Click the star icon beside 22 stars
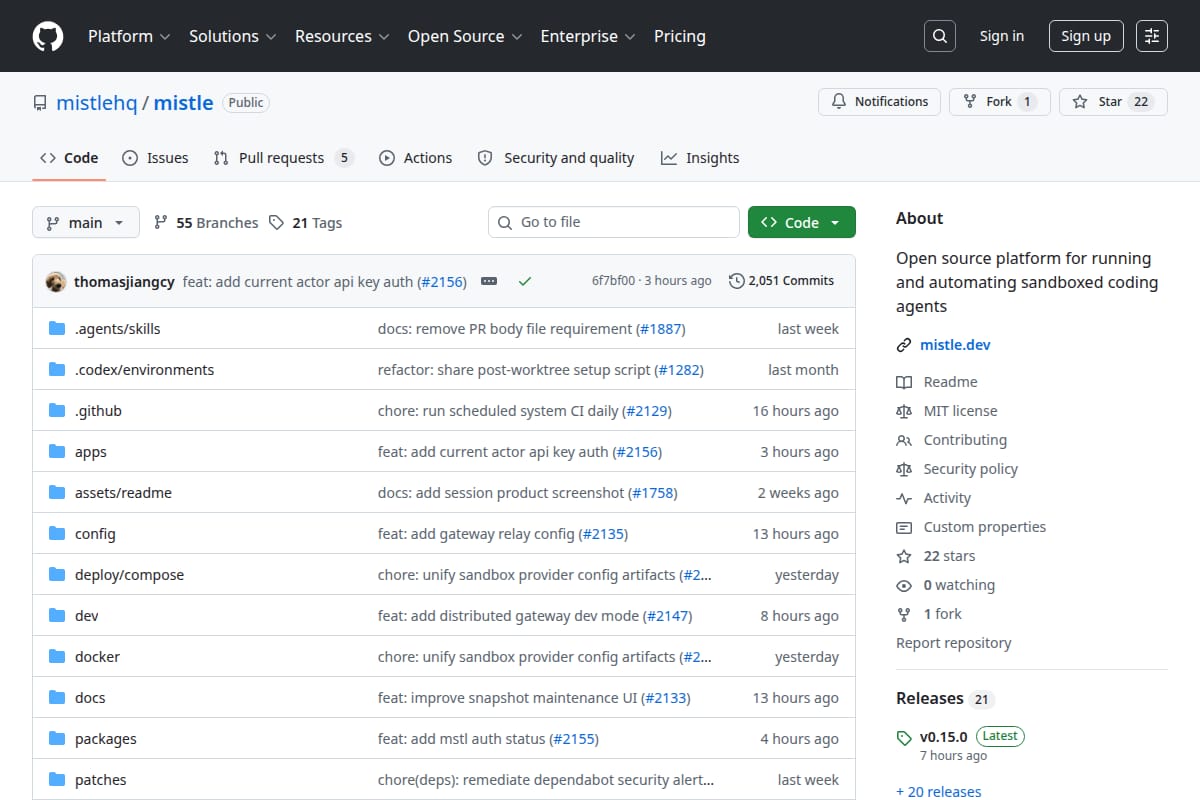Screen dimensions: 1200x800 point(904,556)
